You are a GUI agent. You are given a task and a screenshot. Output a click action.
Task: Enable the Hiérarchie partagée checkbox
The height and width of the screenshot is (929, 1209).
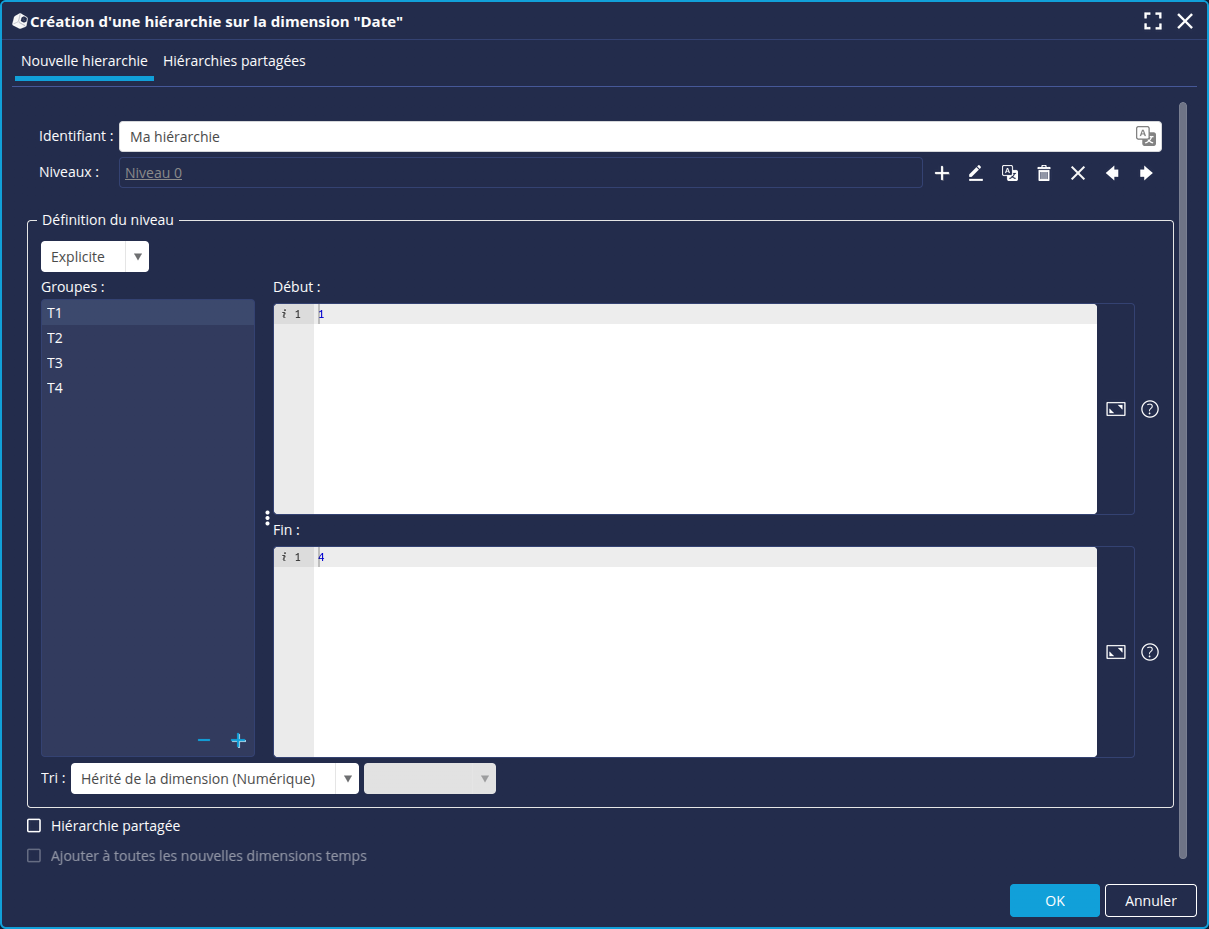34,826
